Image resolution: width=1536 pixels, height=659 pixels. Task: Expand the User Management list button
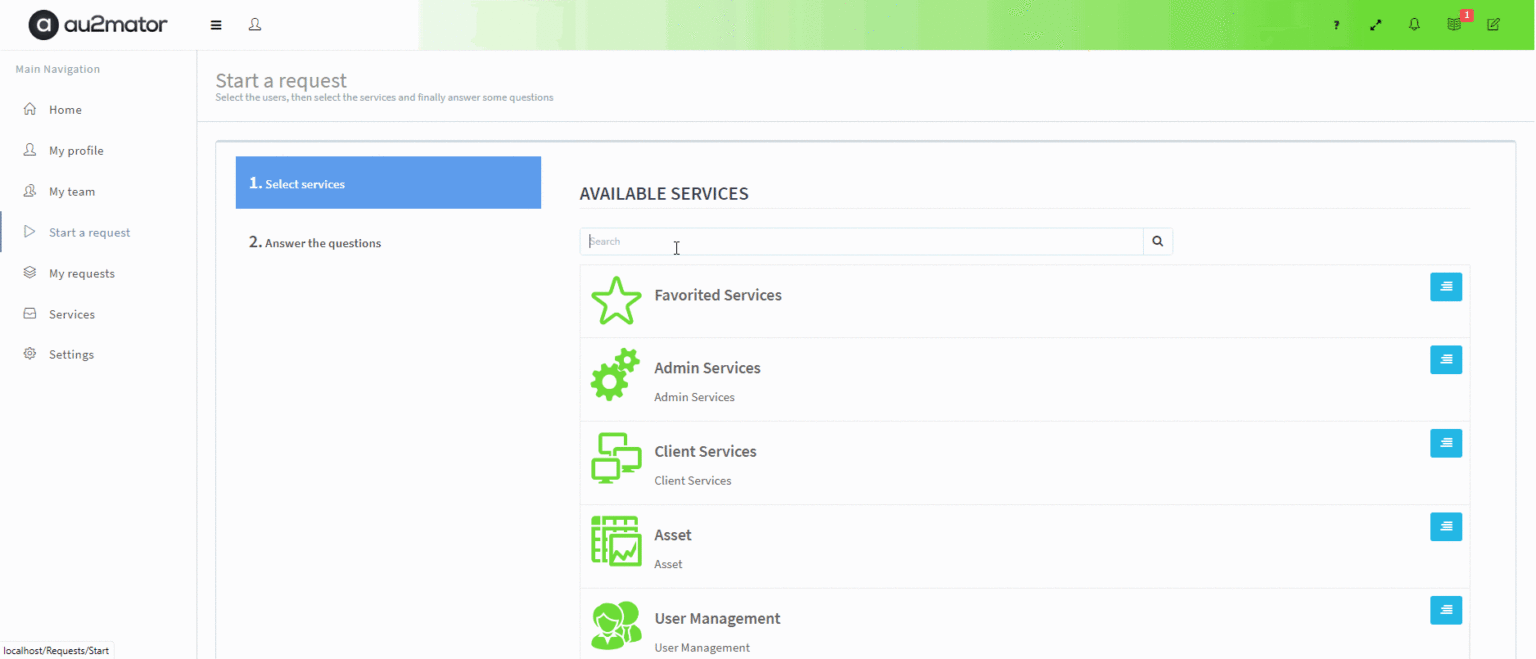point(1446,610)
